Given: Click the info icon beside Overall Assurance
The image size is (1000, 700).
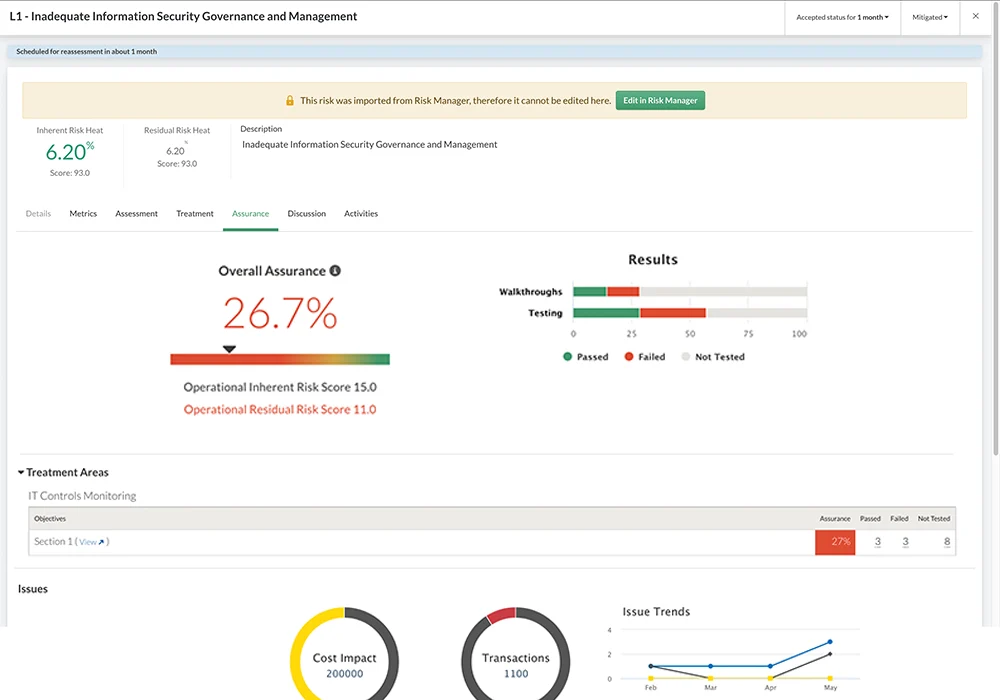Looking at the screenshot, I should 333,270.
